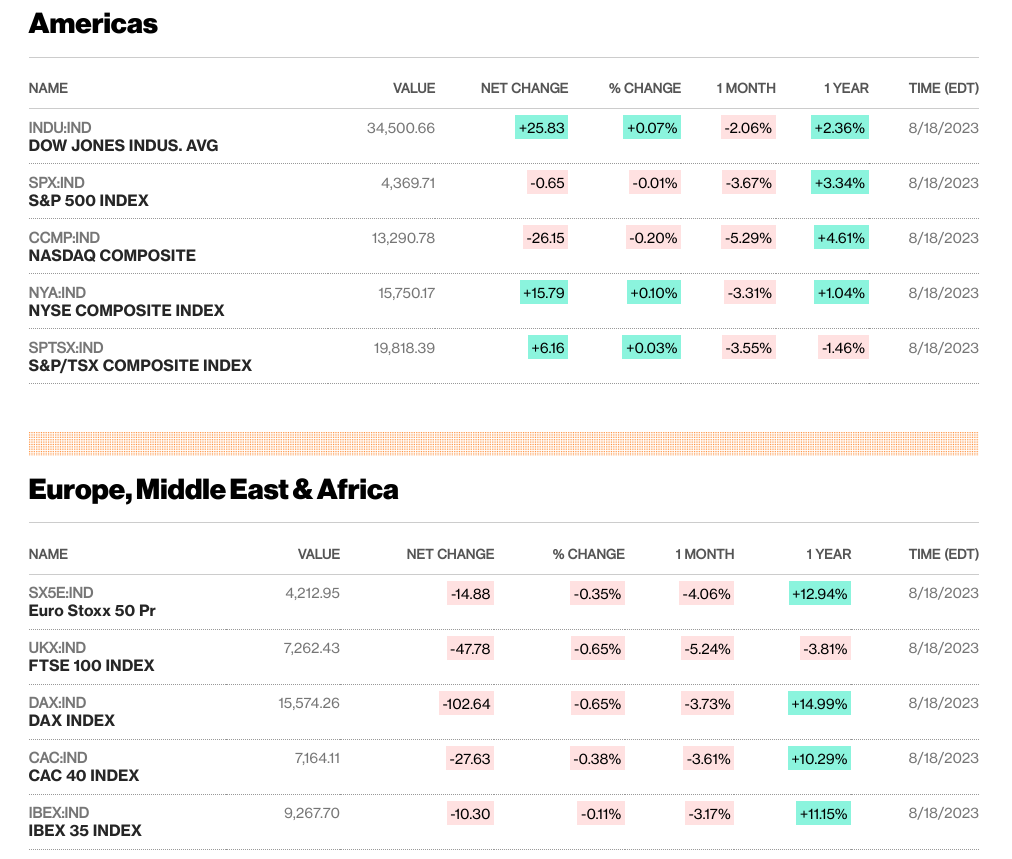Click the Euro Stoxx value 4,212.95
Viewport: 1012px width, 859px height.
(312, 592)
